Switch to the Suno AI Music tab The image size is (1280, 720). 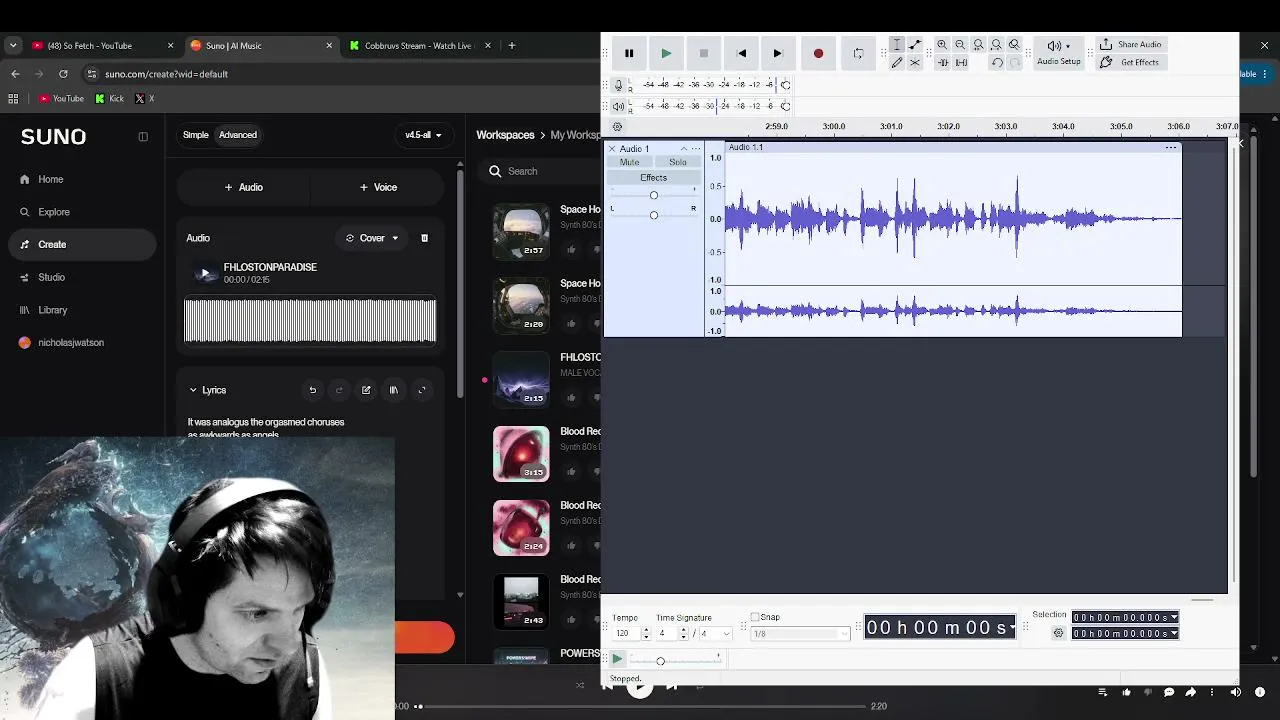pos(263,45)
